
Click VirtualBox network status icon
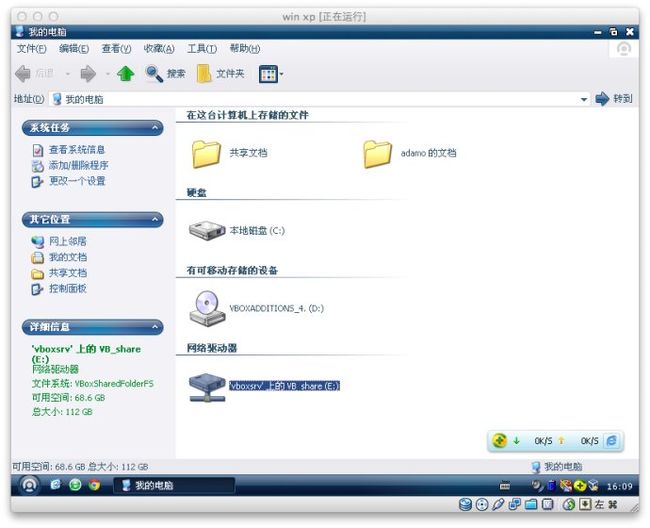[x=514, y=504]
